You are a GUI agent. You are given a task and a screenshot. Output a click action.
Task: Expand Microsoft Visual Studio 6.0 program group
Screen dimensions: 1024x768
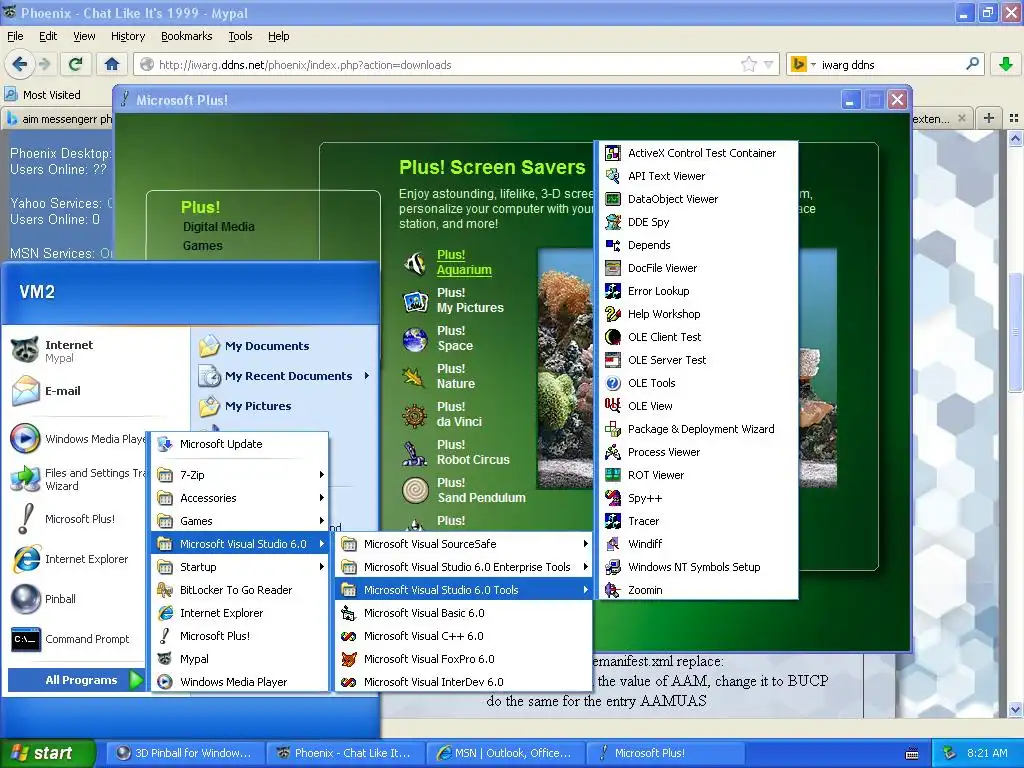(240, 543)
